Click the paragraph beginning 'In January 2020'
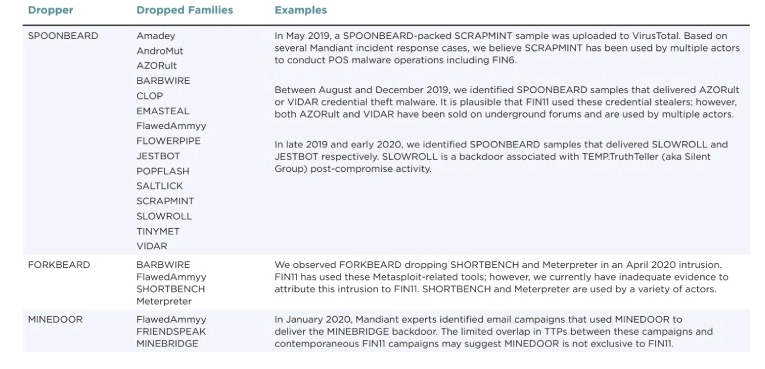This screenshot has height=369, width=765. point(493,331)
